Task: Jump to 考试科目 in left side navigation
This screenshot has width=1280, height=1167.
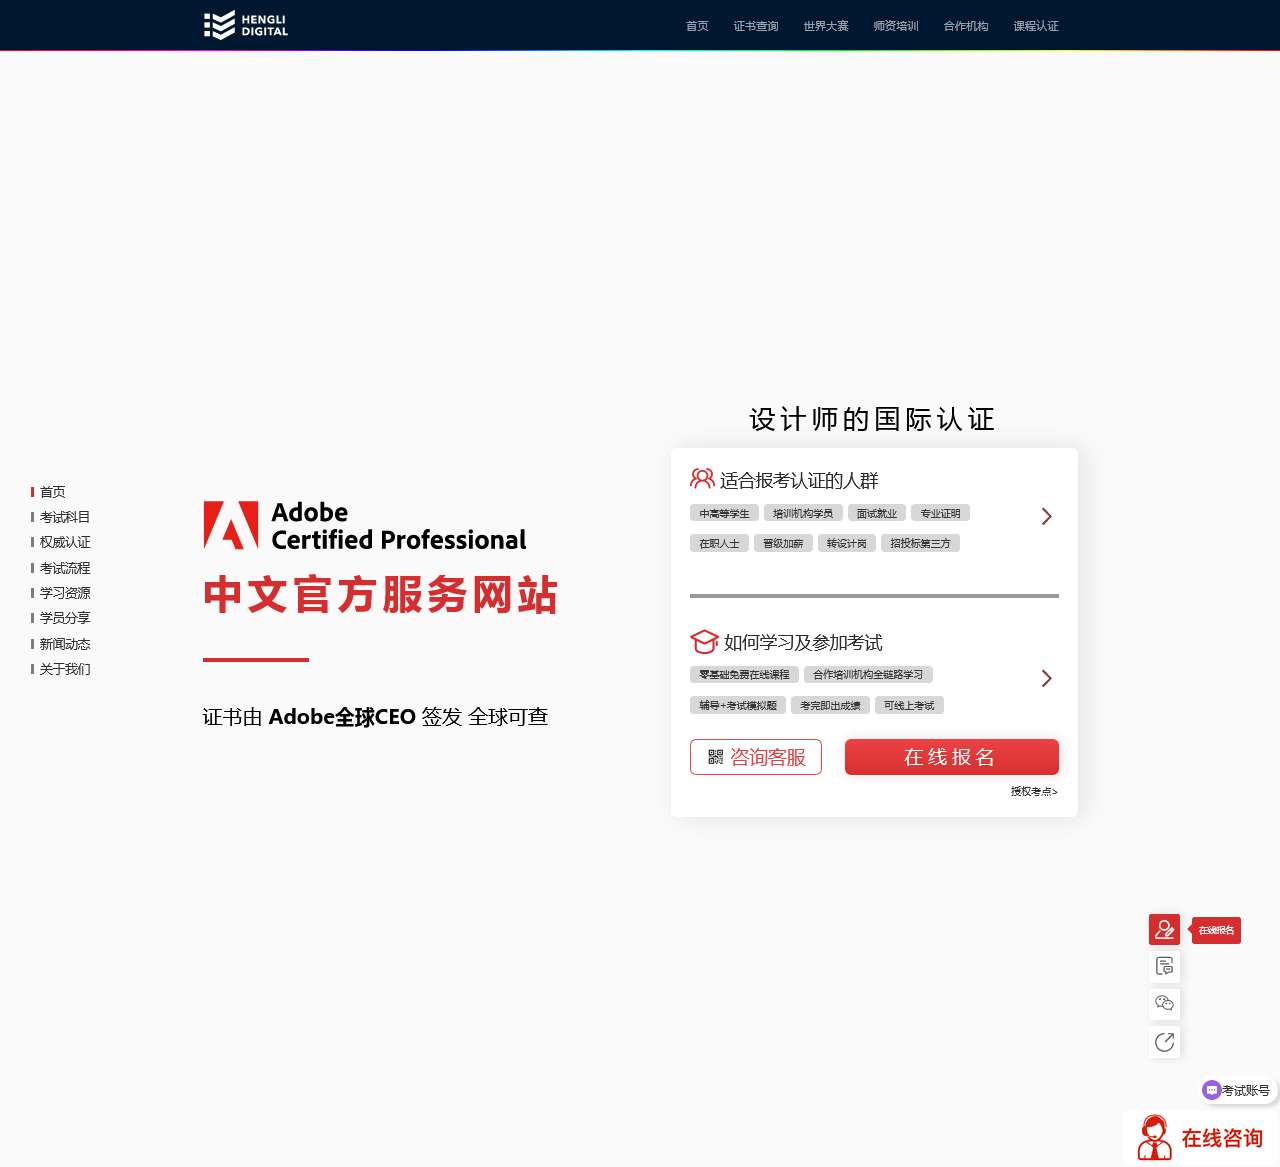Action: click(x=65, y=517)
